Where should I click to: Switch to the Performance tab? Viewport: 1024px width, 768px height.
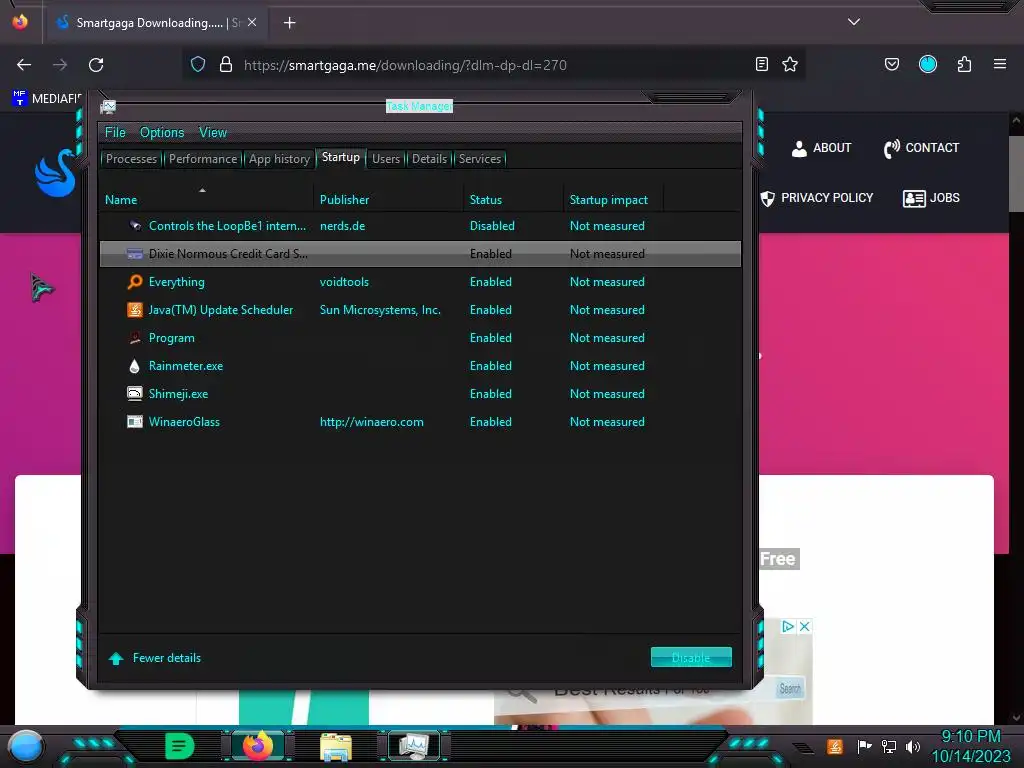click(203, 159)
